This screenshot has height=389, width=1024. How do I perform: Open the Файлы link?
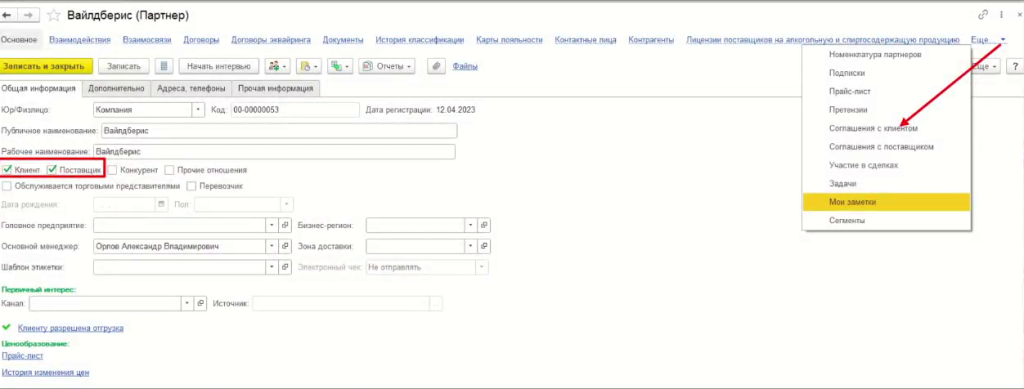[464, 66]
